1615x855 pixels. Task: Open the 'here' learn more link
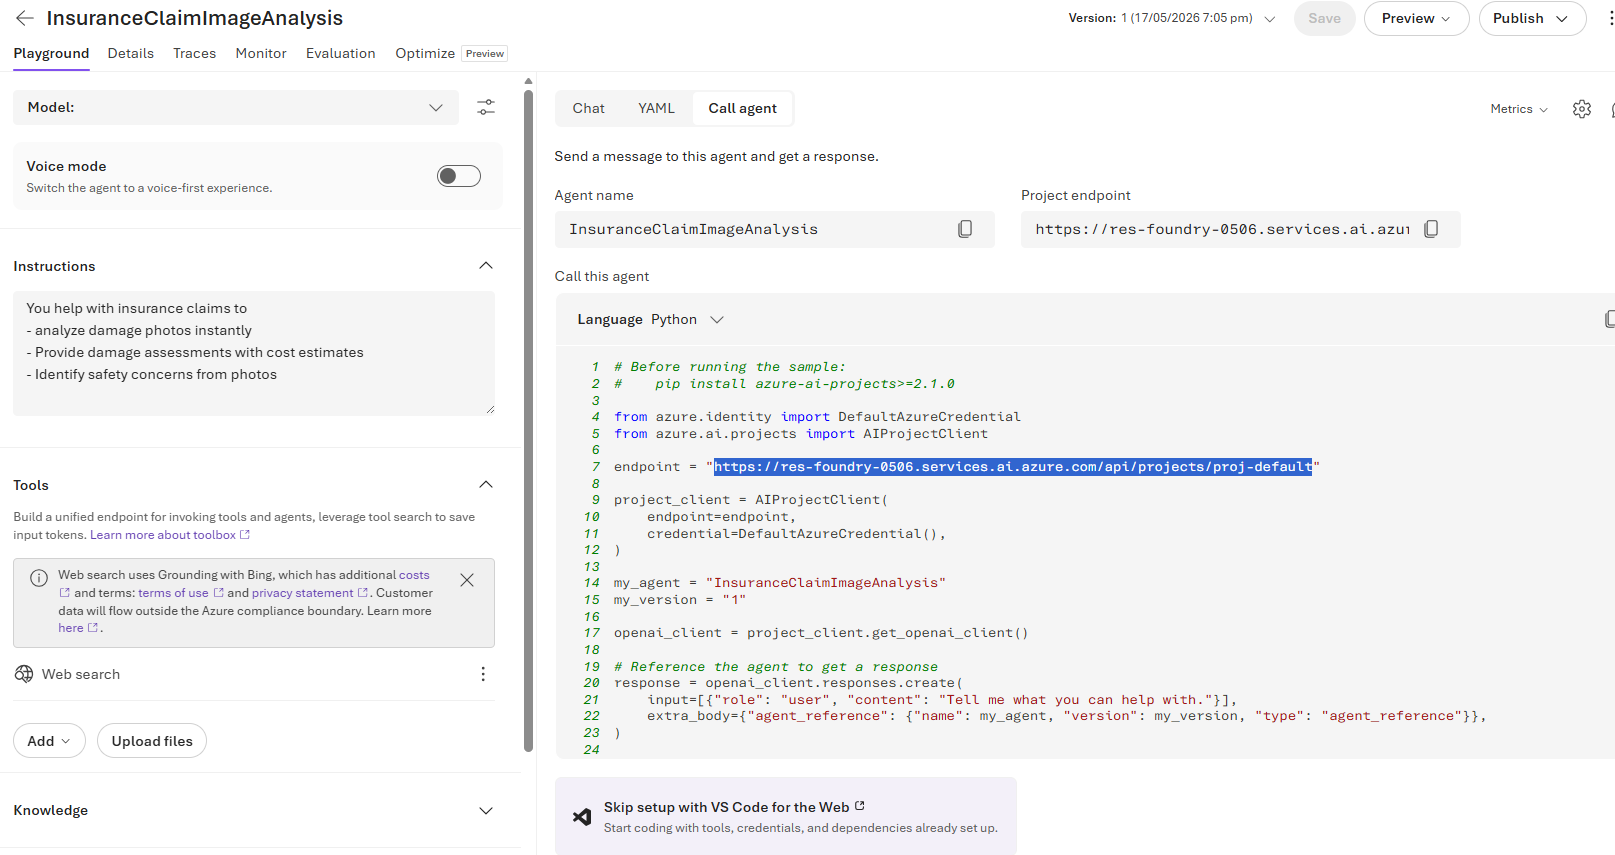78,628
